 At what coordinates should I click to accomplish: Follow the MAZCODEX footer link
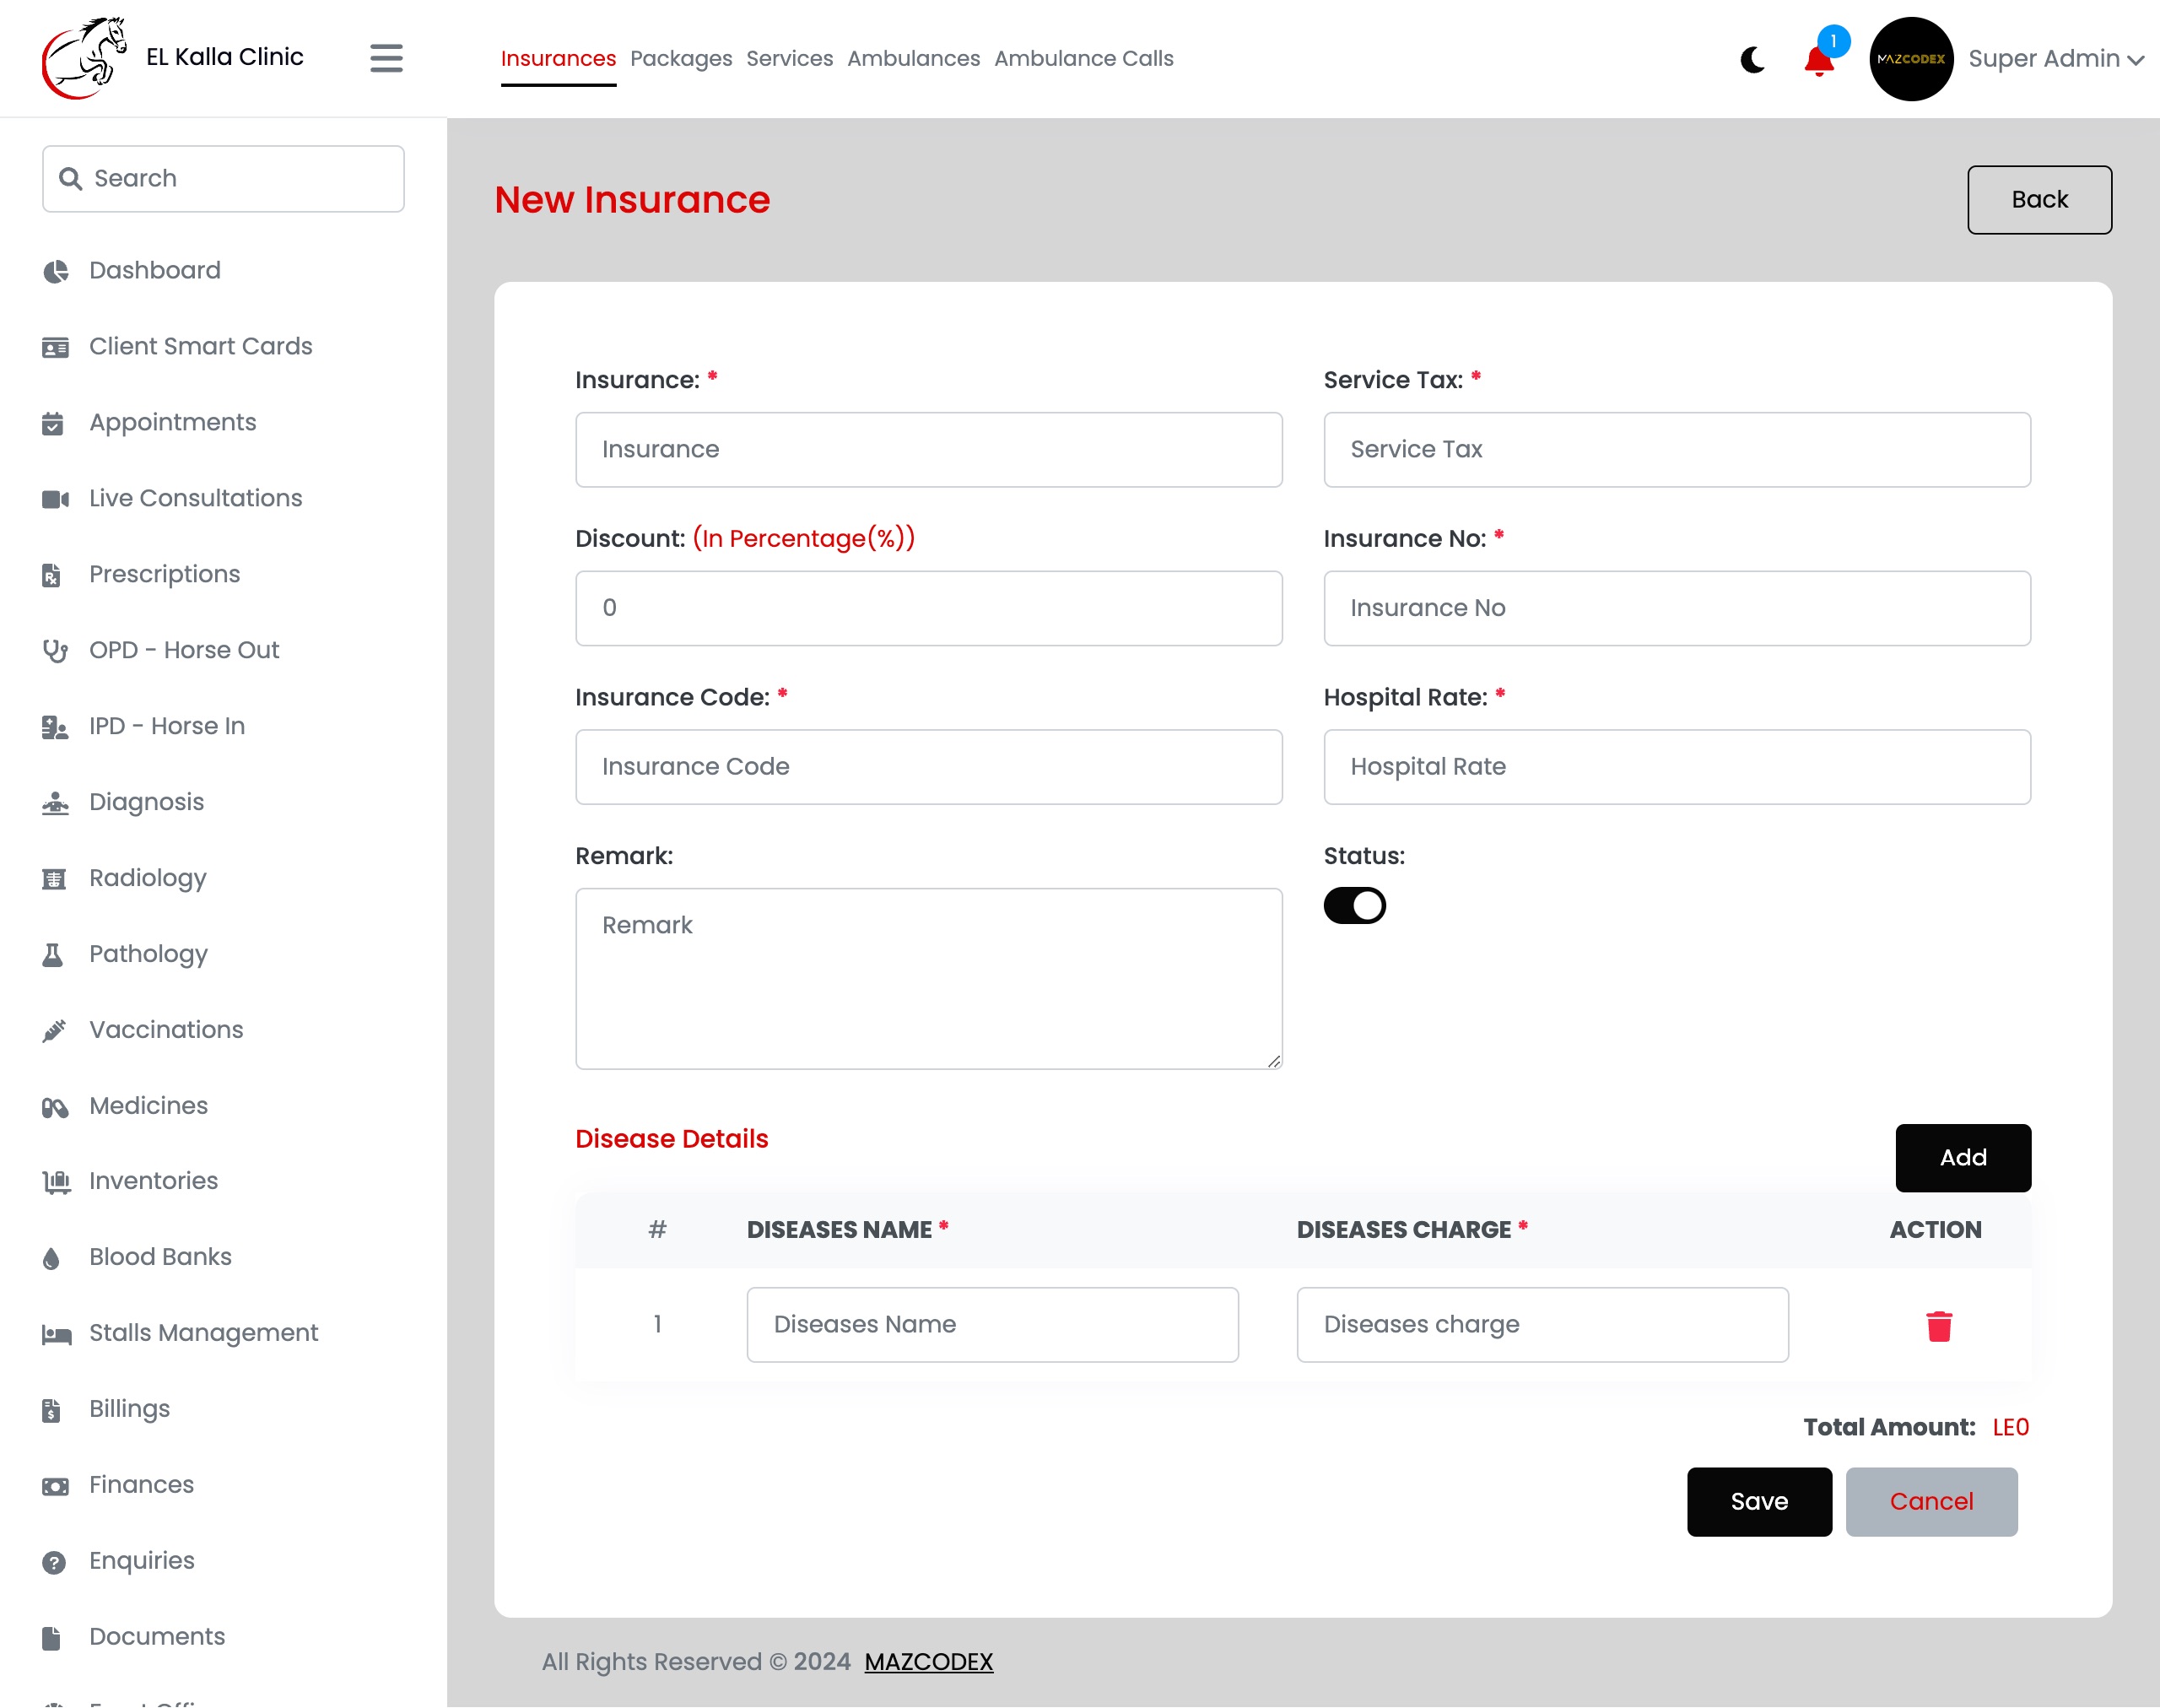click(x=928, y=1661)
